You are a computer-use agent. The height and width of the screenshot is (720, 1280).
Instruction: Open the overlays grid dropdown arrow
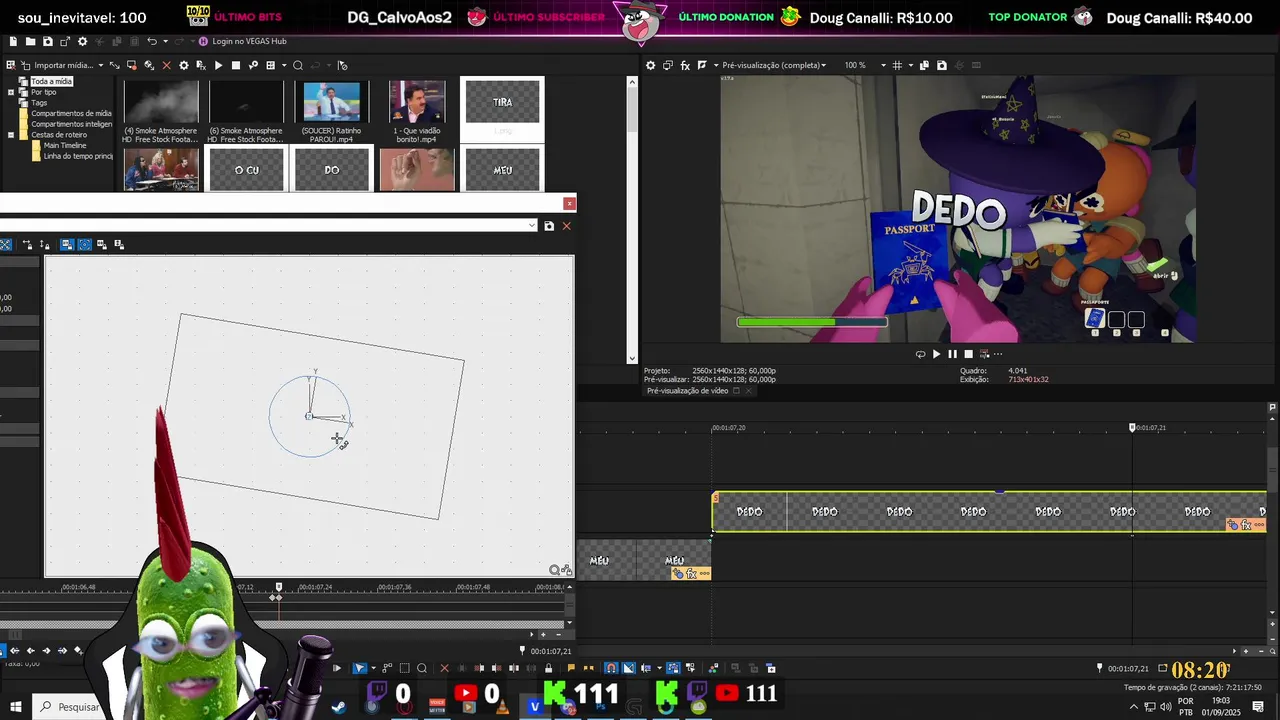coord(911,65)
